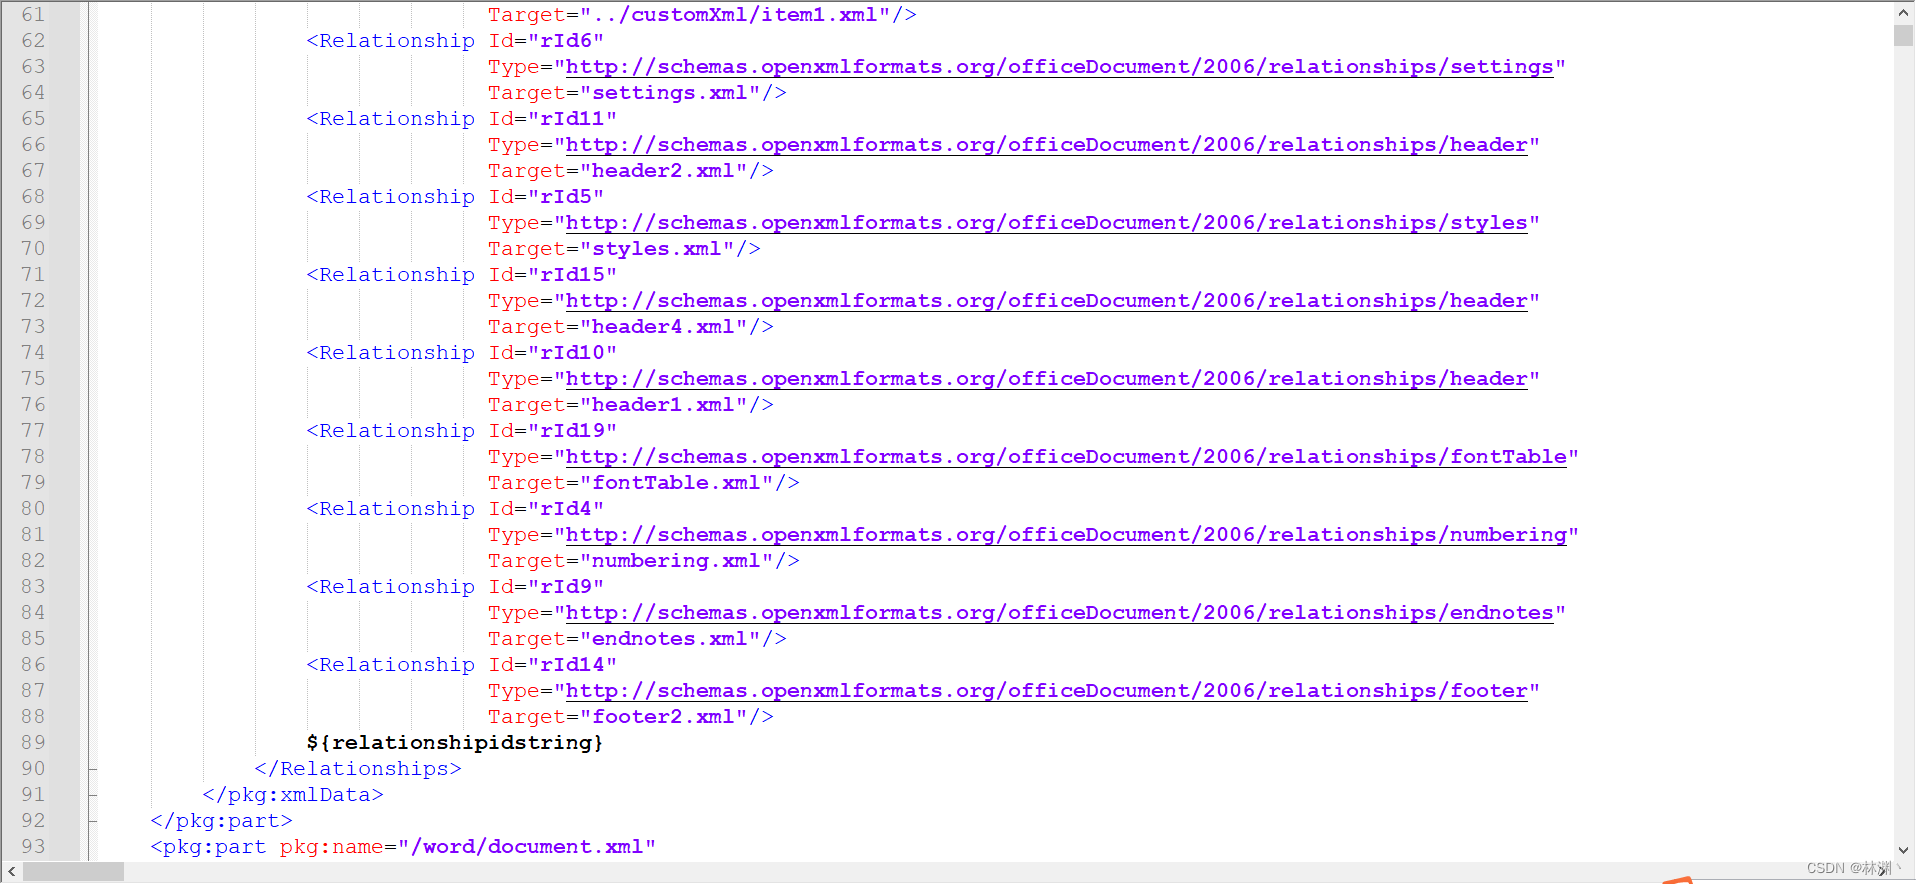Click Target="../customXml/item1.xml" value
This screenshot has width=1916, height=884.
tap(735, 15)
